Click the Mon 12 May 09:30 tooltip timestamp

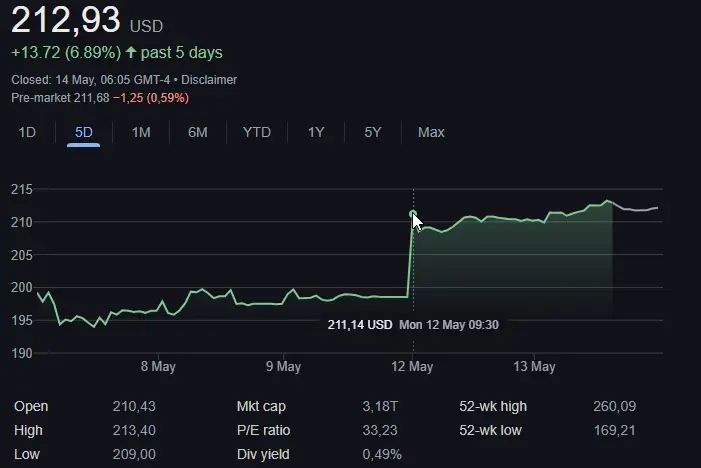tap(448, 325)
